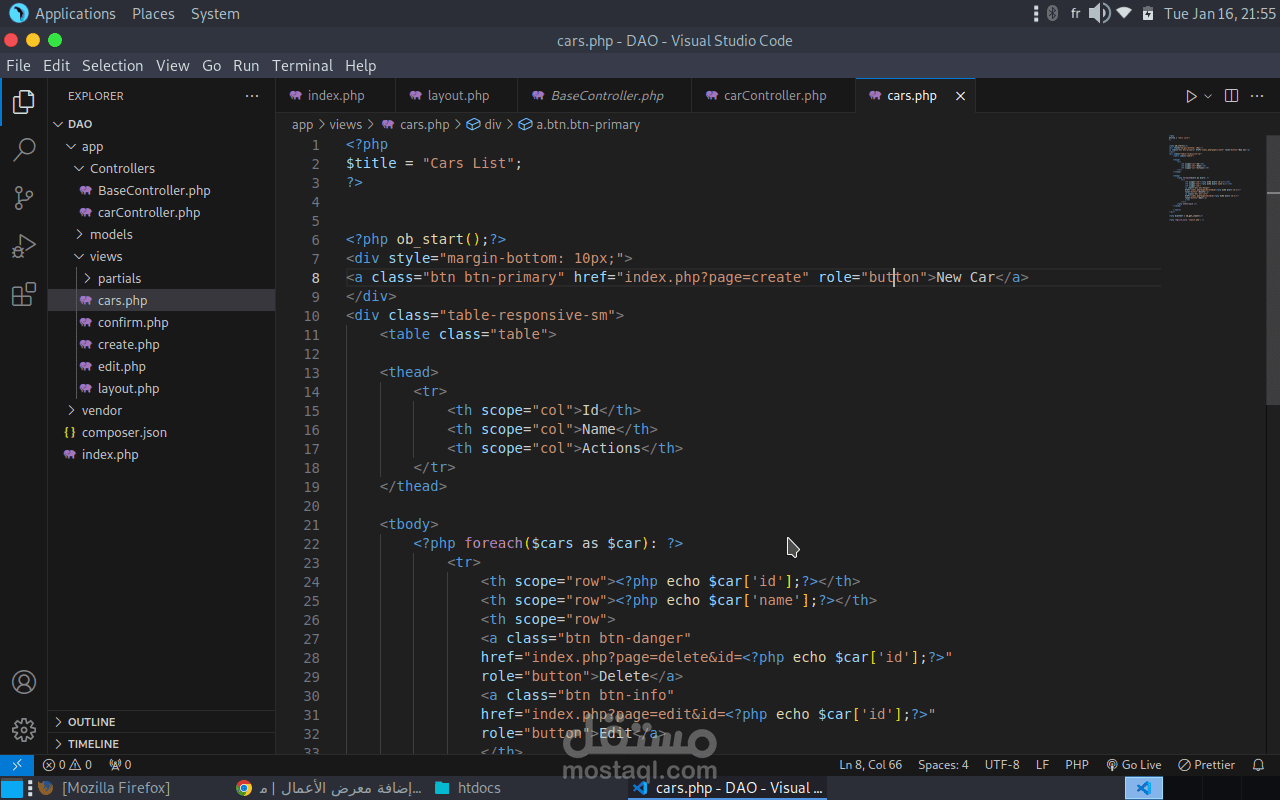Viewport: 1280px width, 800px height.
Task: Click the notifications bell in status bar
Action: [1258, 765]
